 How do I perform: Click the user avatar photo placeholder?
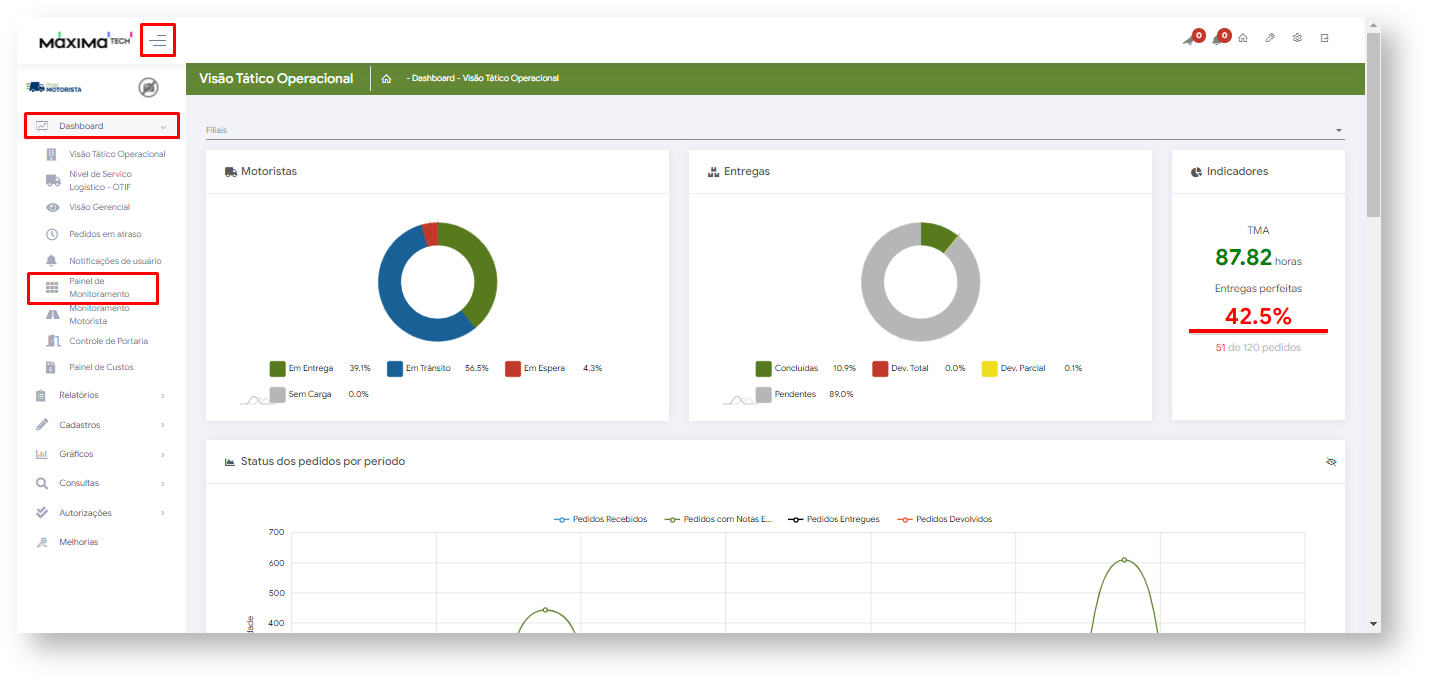click(148, 88)
